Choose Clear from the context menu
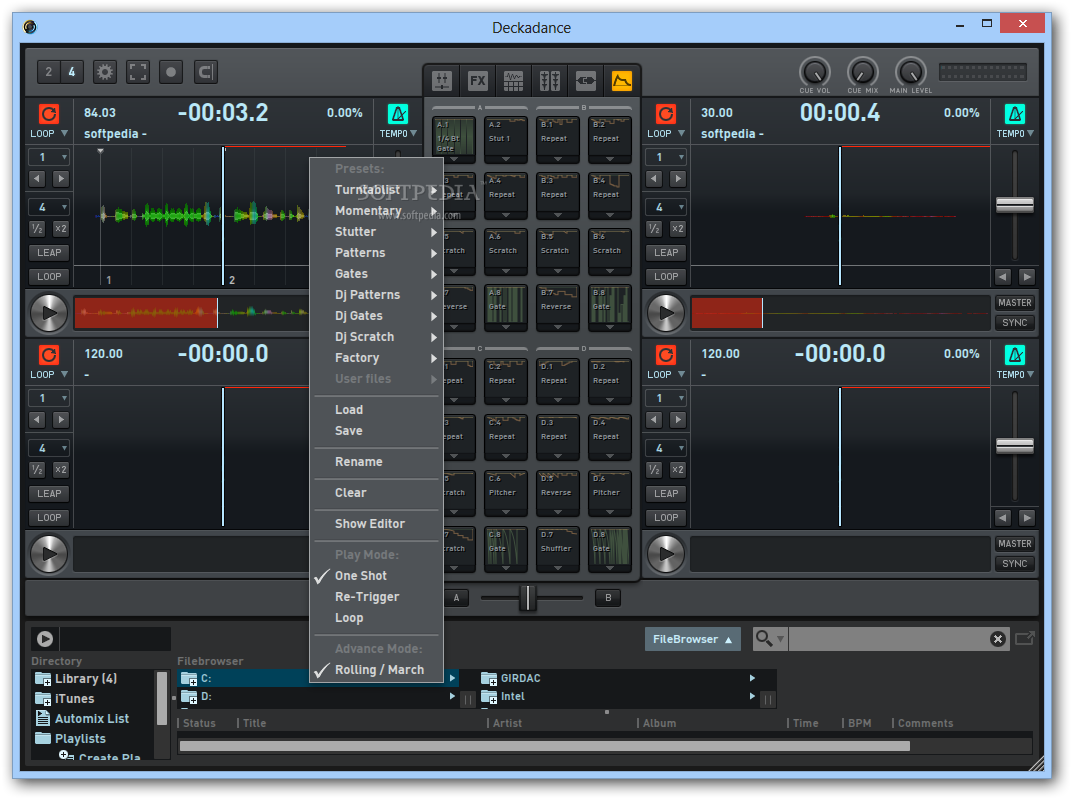This screenshot has width=1072, height=799. pyautogui.click(x=376, y=493)
